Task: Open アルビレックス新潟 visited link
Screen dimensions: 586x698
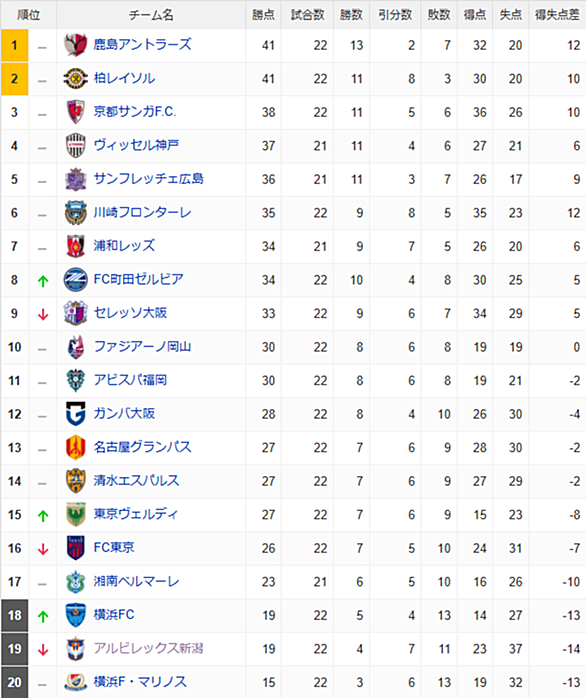Action: tap(148, 648)
